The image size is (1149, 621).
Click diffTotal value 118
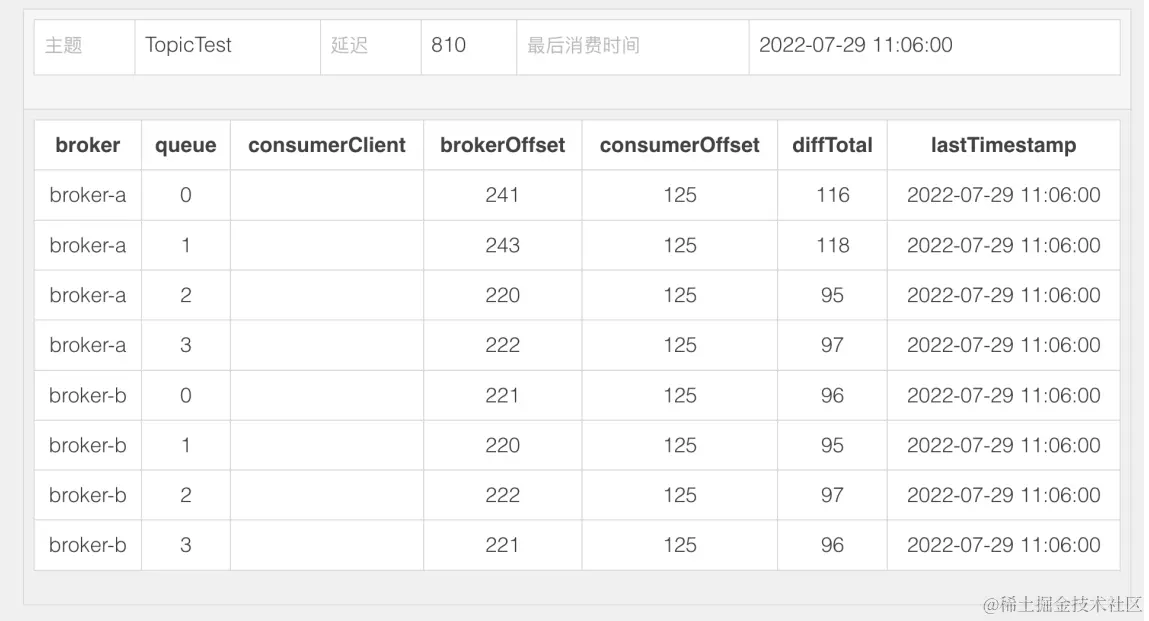[832, 245]
